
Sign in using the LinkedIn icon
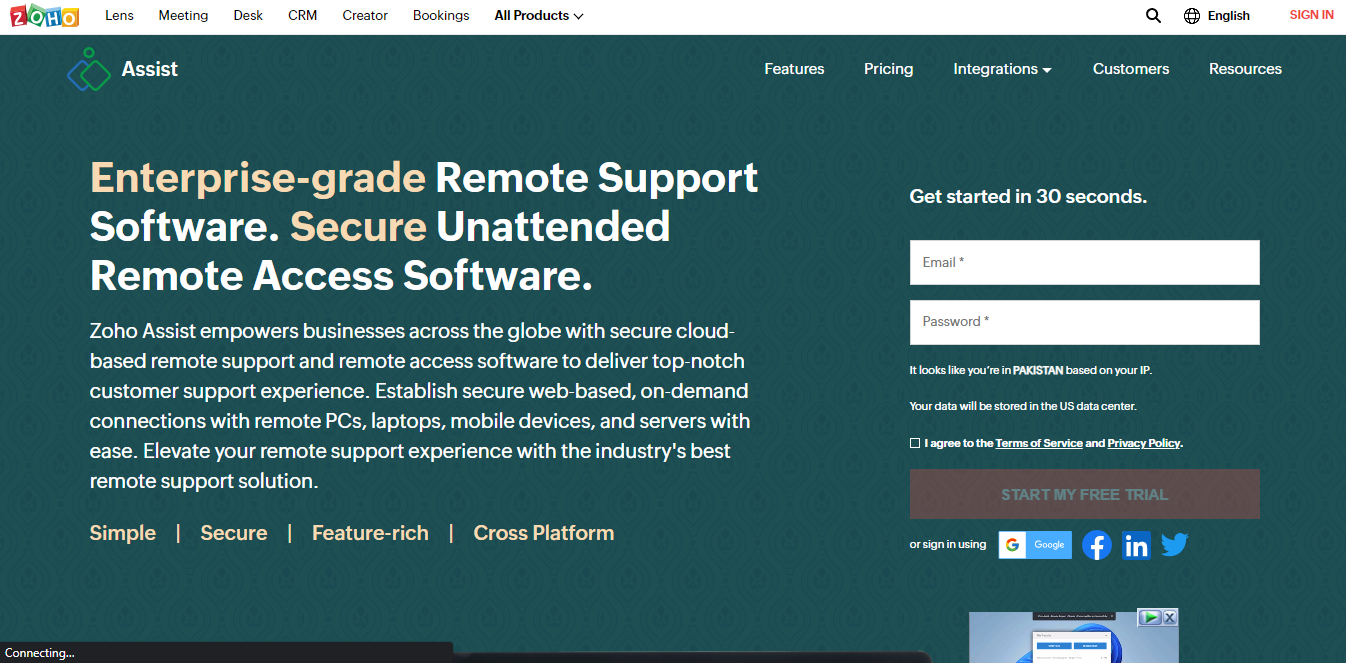coord(1136,545)
